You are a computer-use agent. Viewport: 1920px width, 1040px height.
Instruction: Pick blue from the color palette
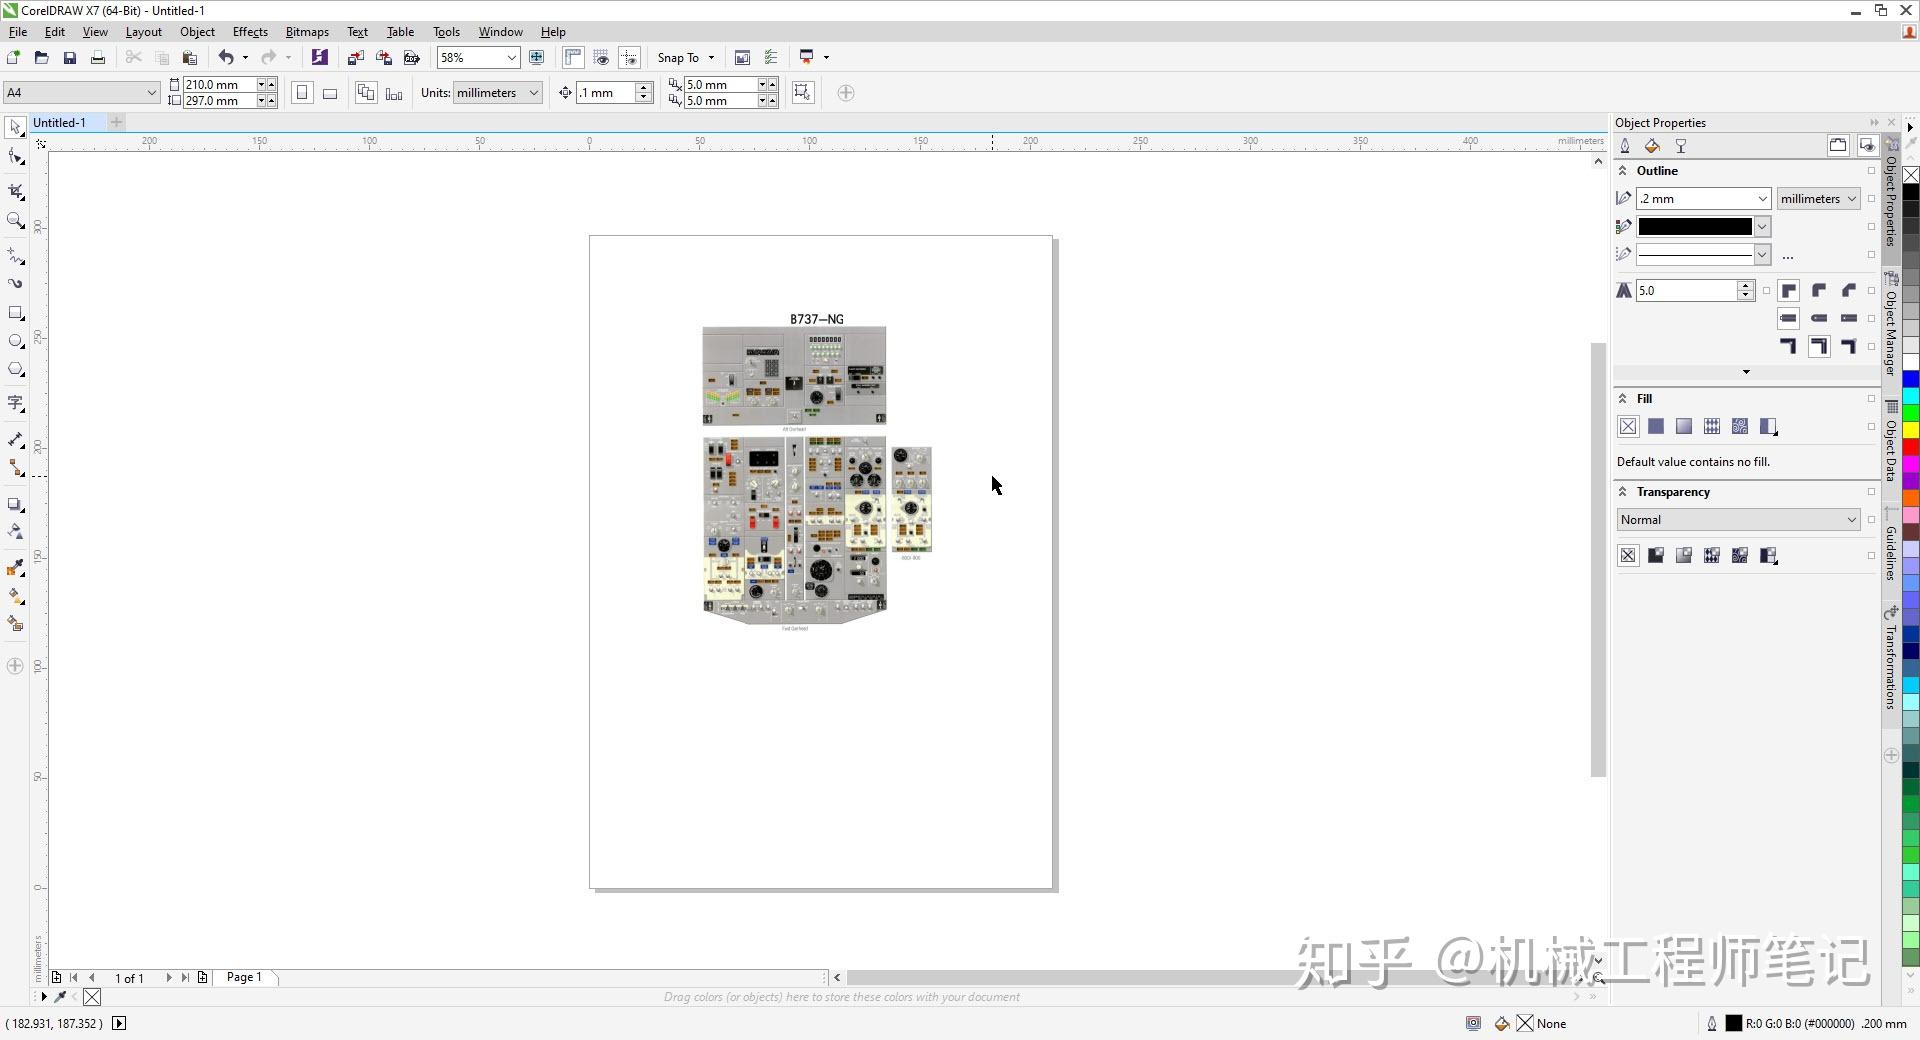(x=1910, y=379)
